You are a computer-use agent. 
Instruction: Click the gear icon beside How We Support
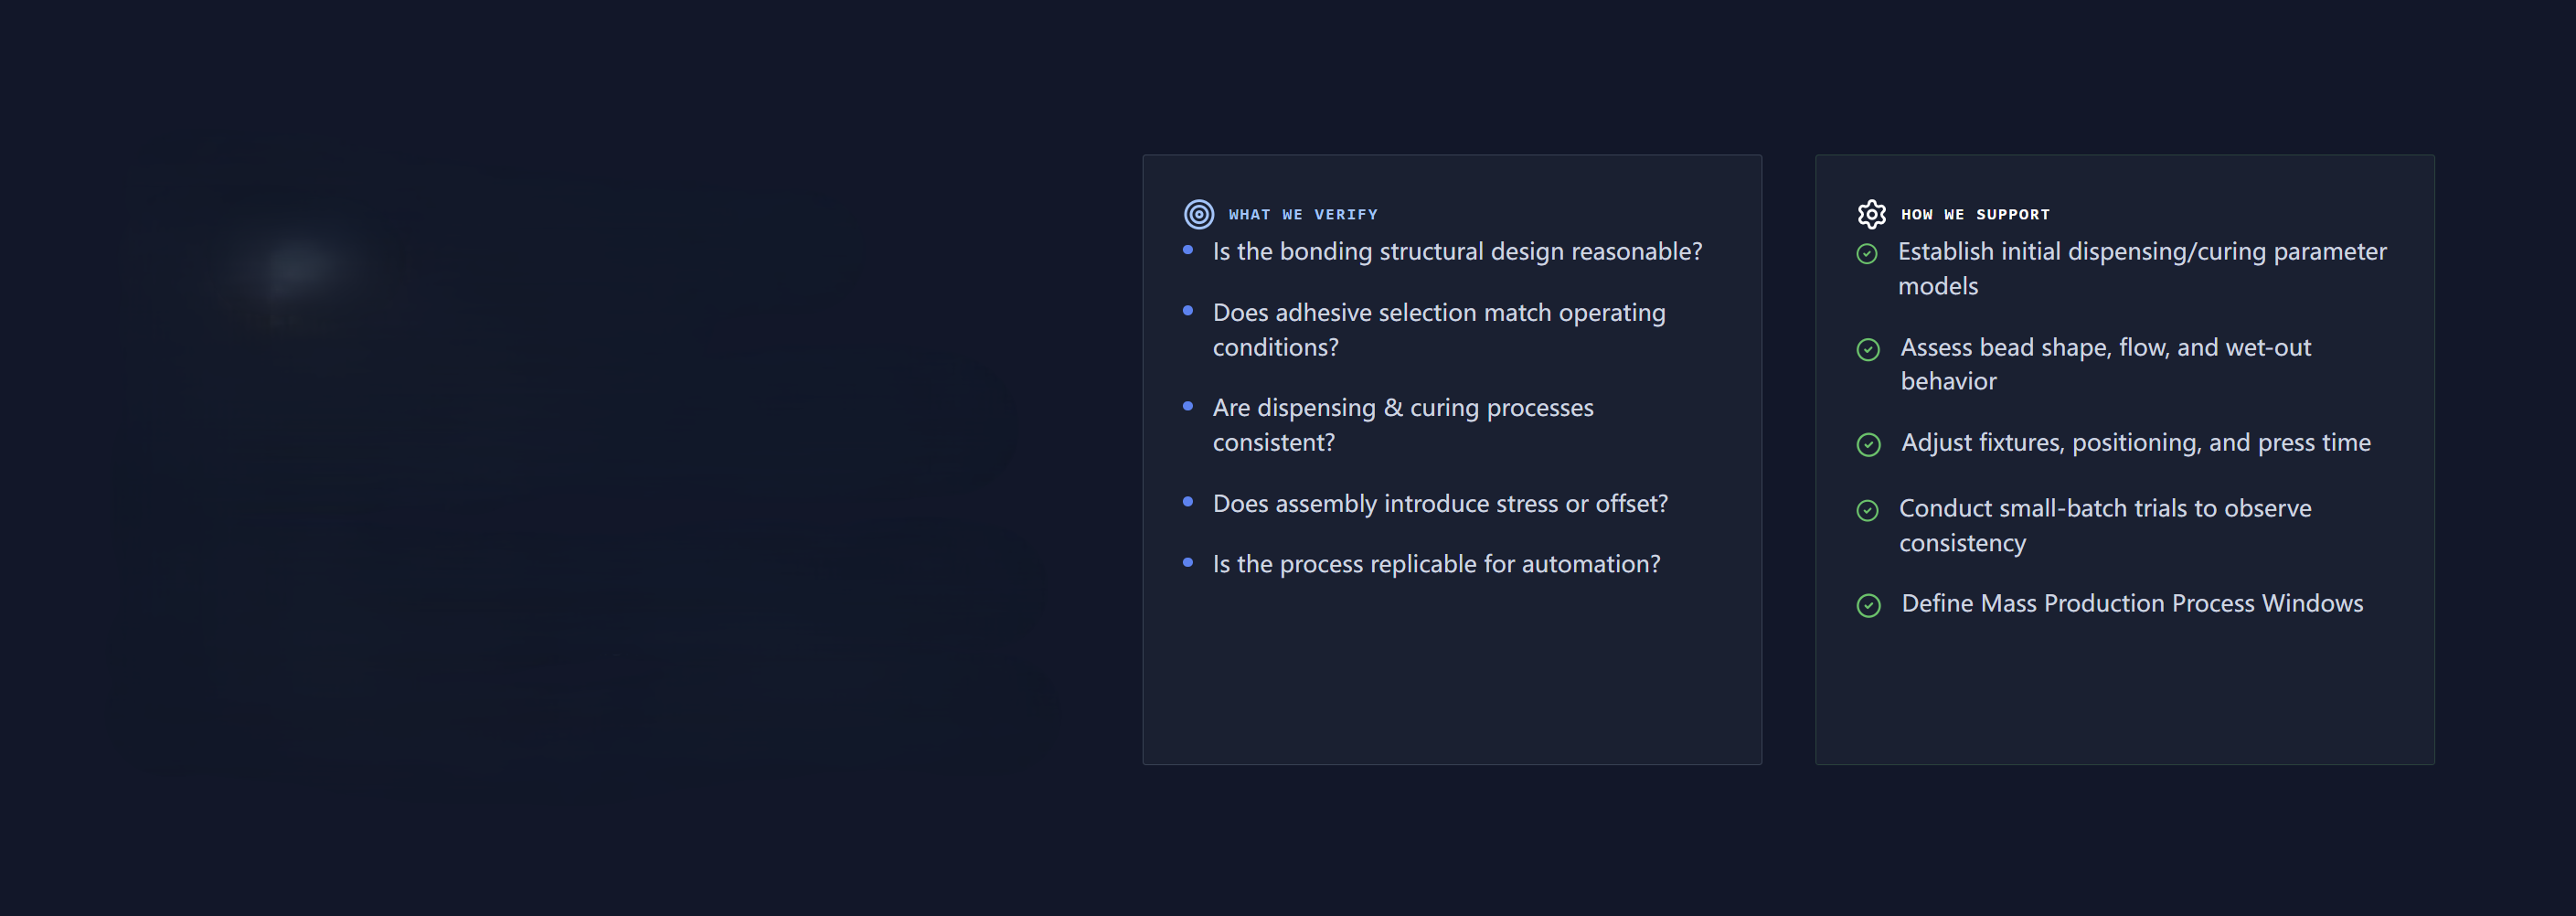pos(1871,214)
